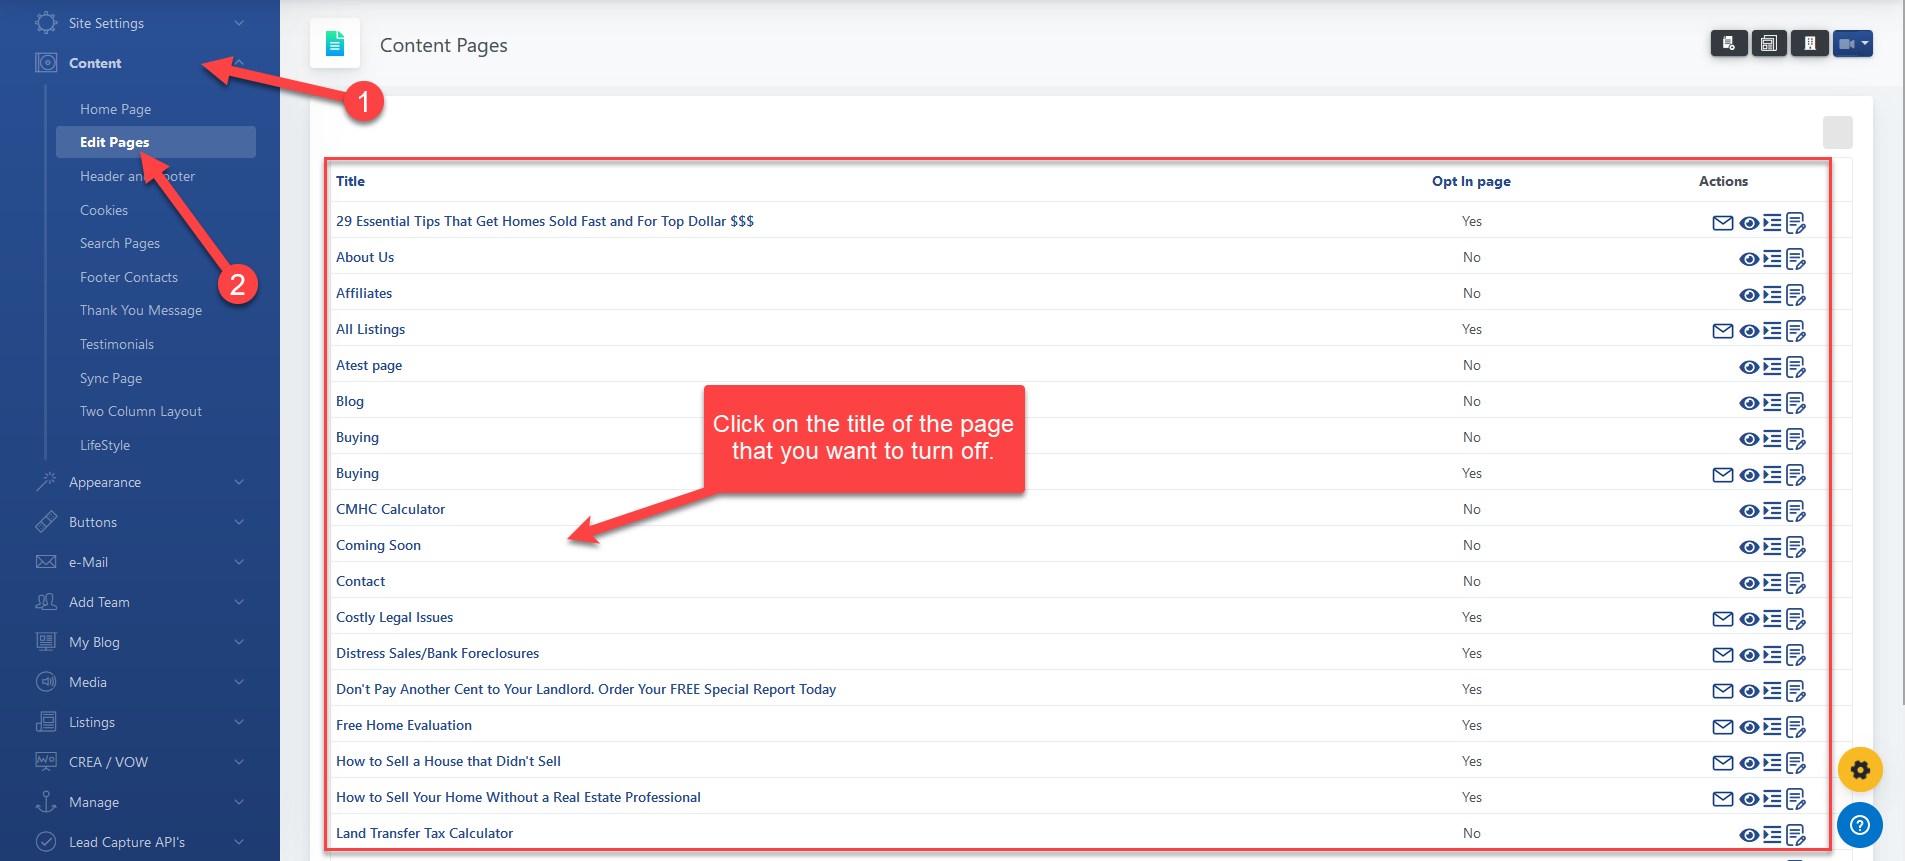Click the grey square button above the table
This screenshot has height=861, width=1905.
click(x=1837, y=132)
